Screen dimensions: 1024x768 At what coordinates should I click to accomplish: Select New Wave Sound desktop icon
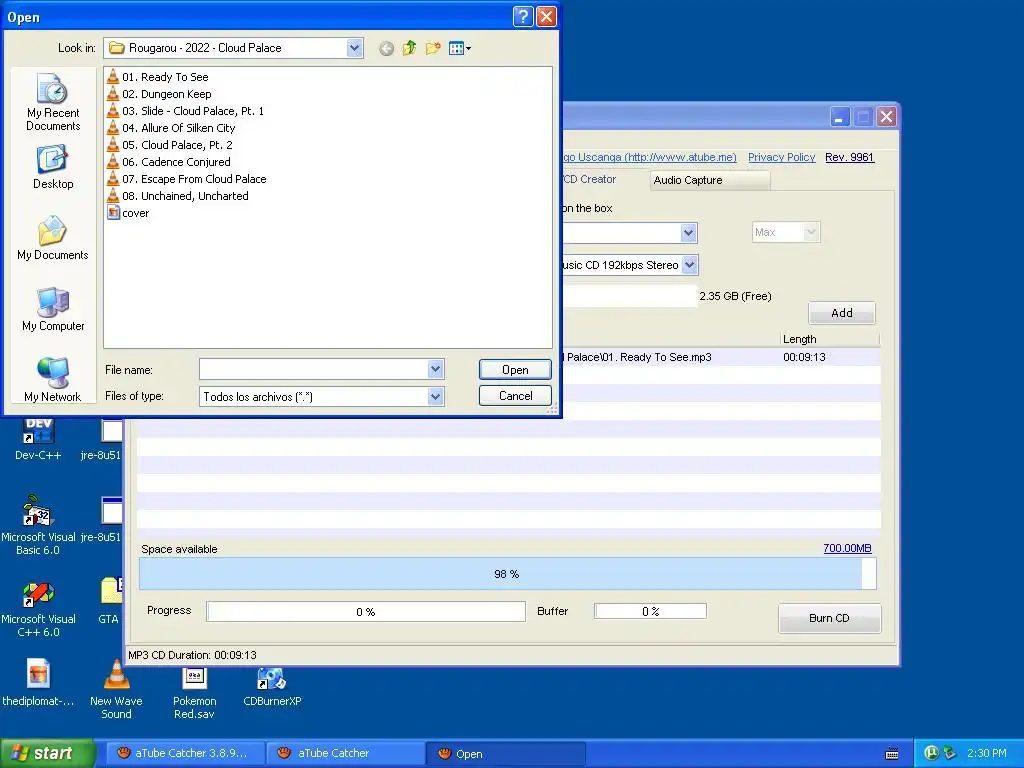[116, 690]
